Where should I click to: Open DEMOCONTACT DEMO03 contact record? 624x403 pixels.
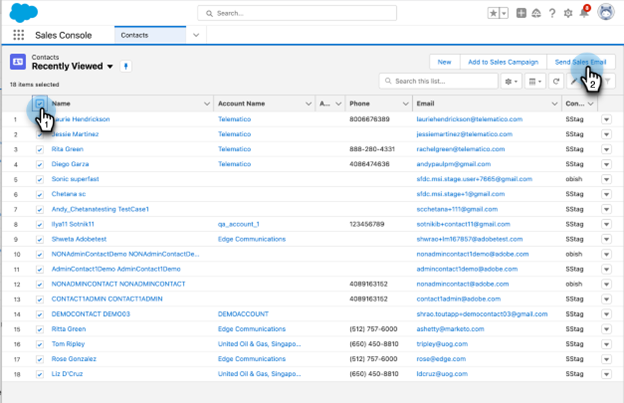click(91, 314)
